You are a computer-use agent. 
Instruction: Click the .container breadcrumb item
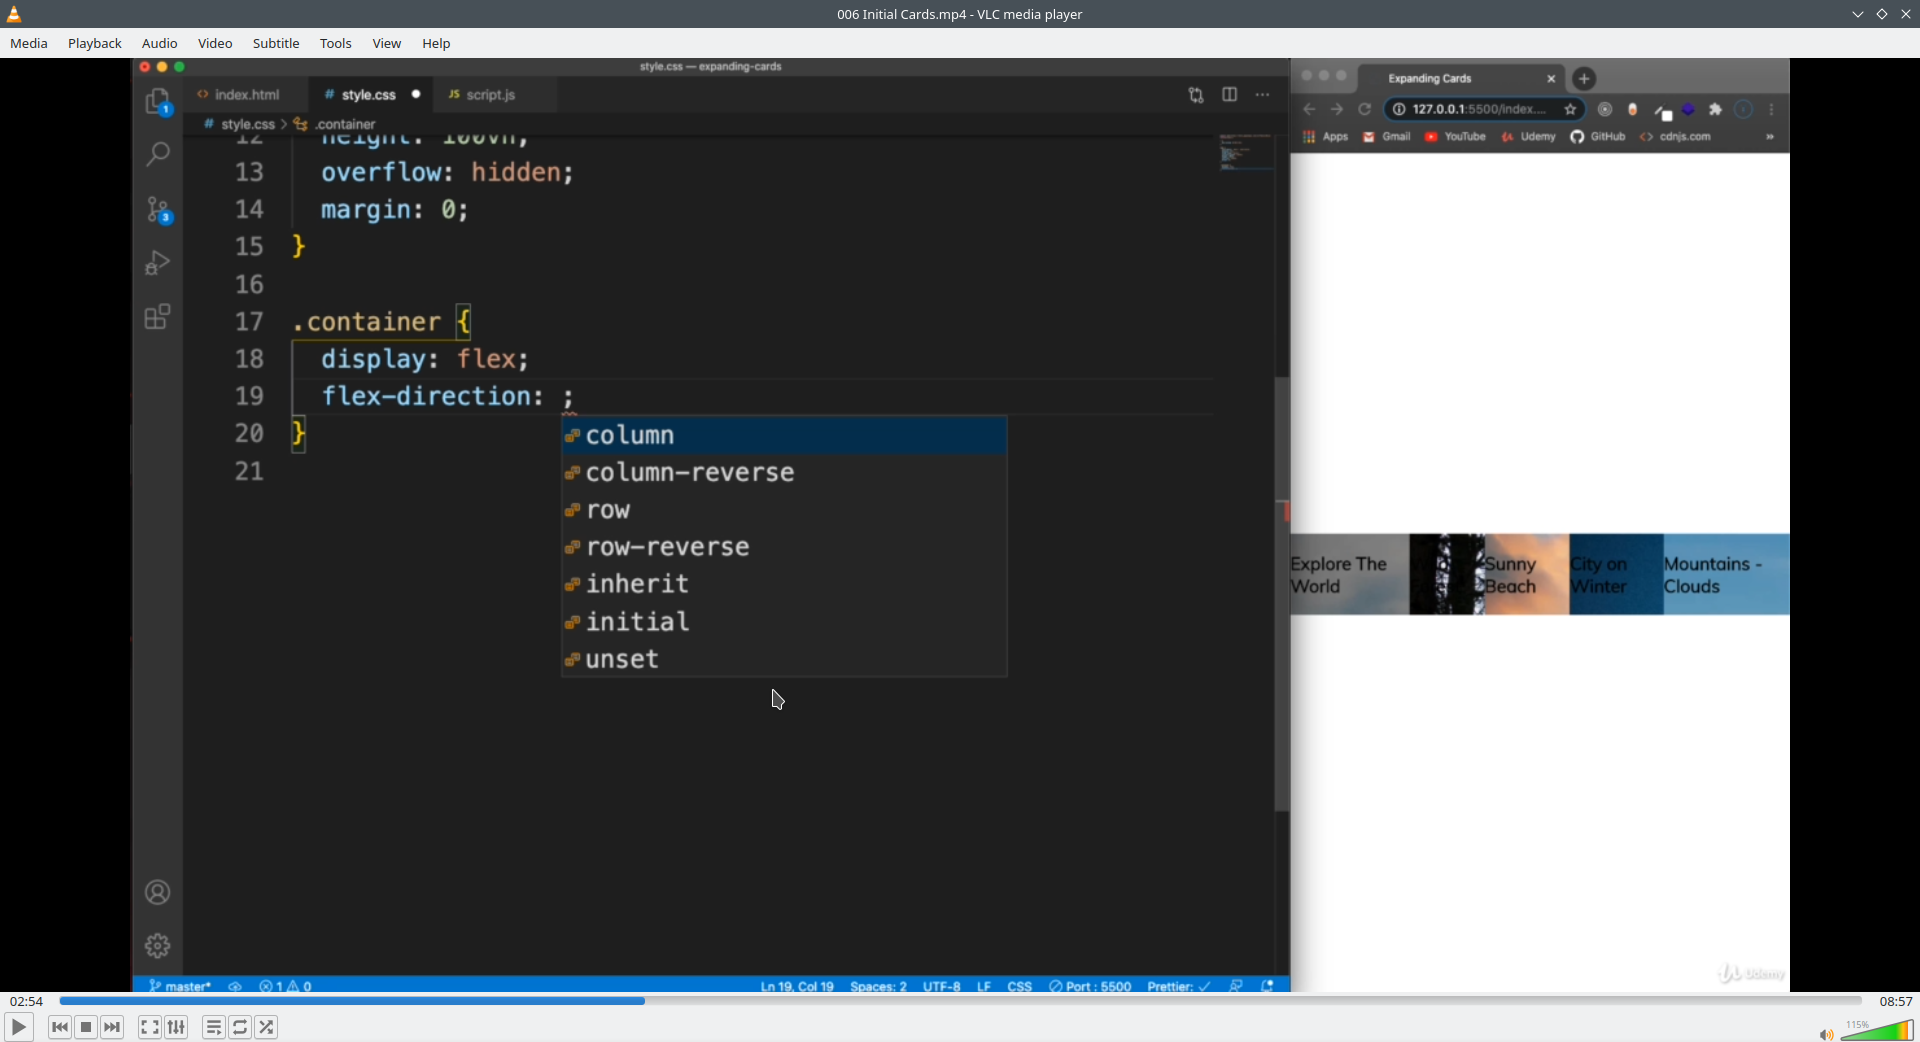(337, 124)
